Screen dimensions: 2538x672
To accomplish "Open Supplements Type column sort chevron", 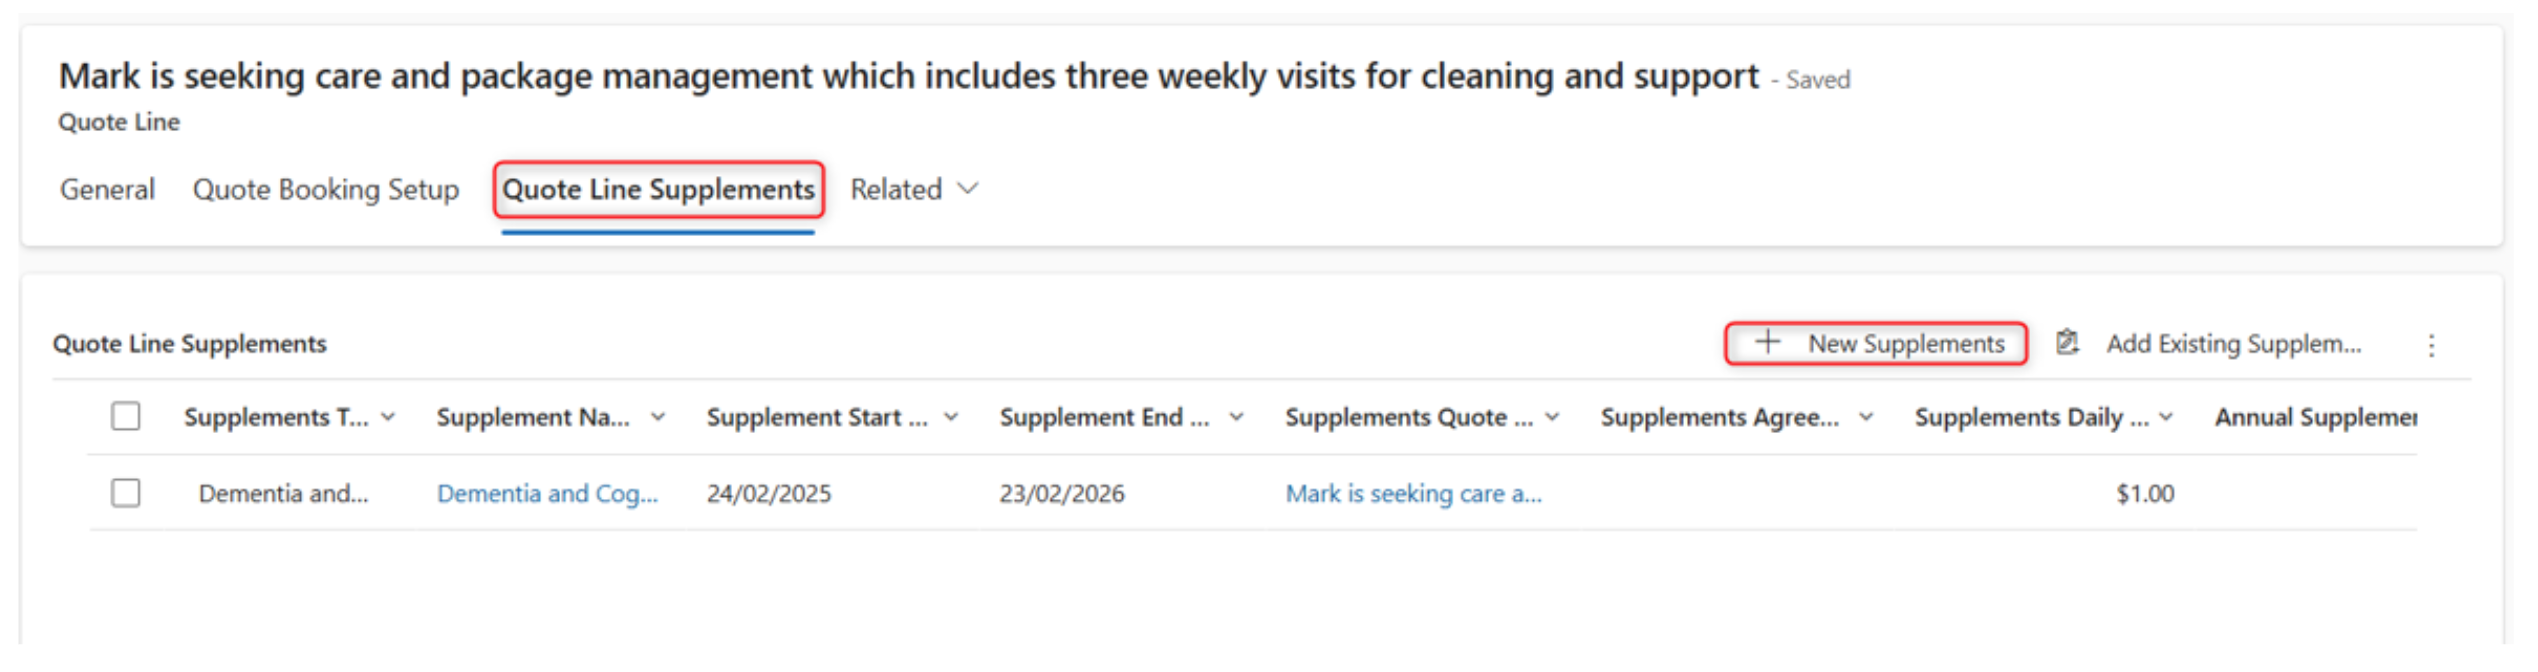I will (x=388, y=417).
